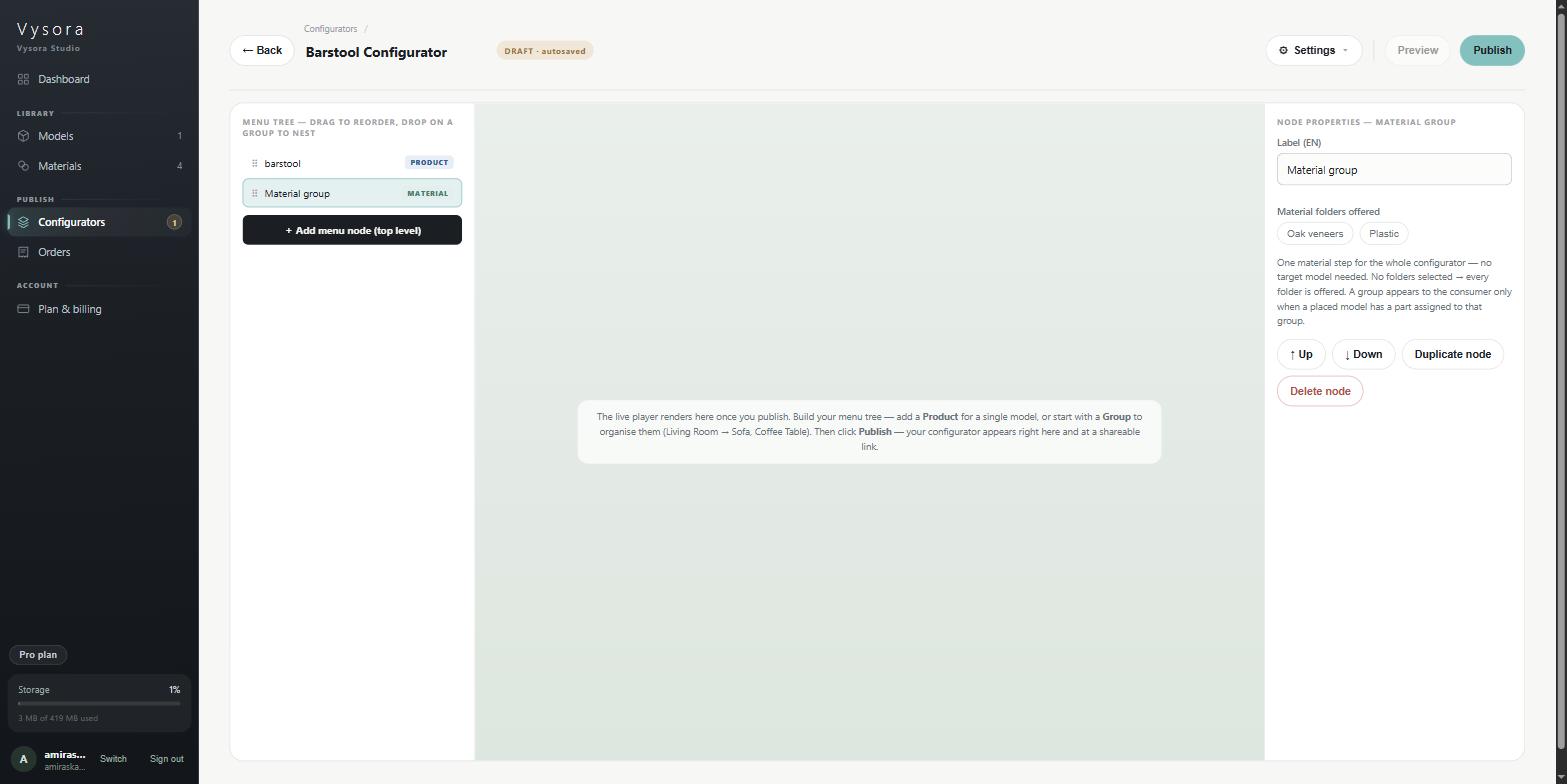Viewport: 1567px width, 784px height.
Task: Click the user avatar A
Action: [24, 759]
